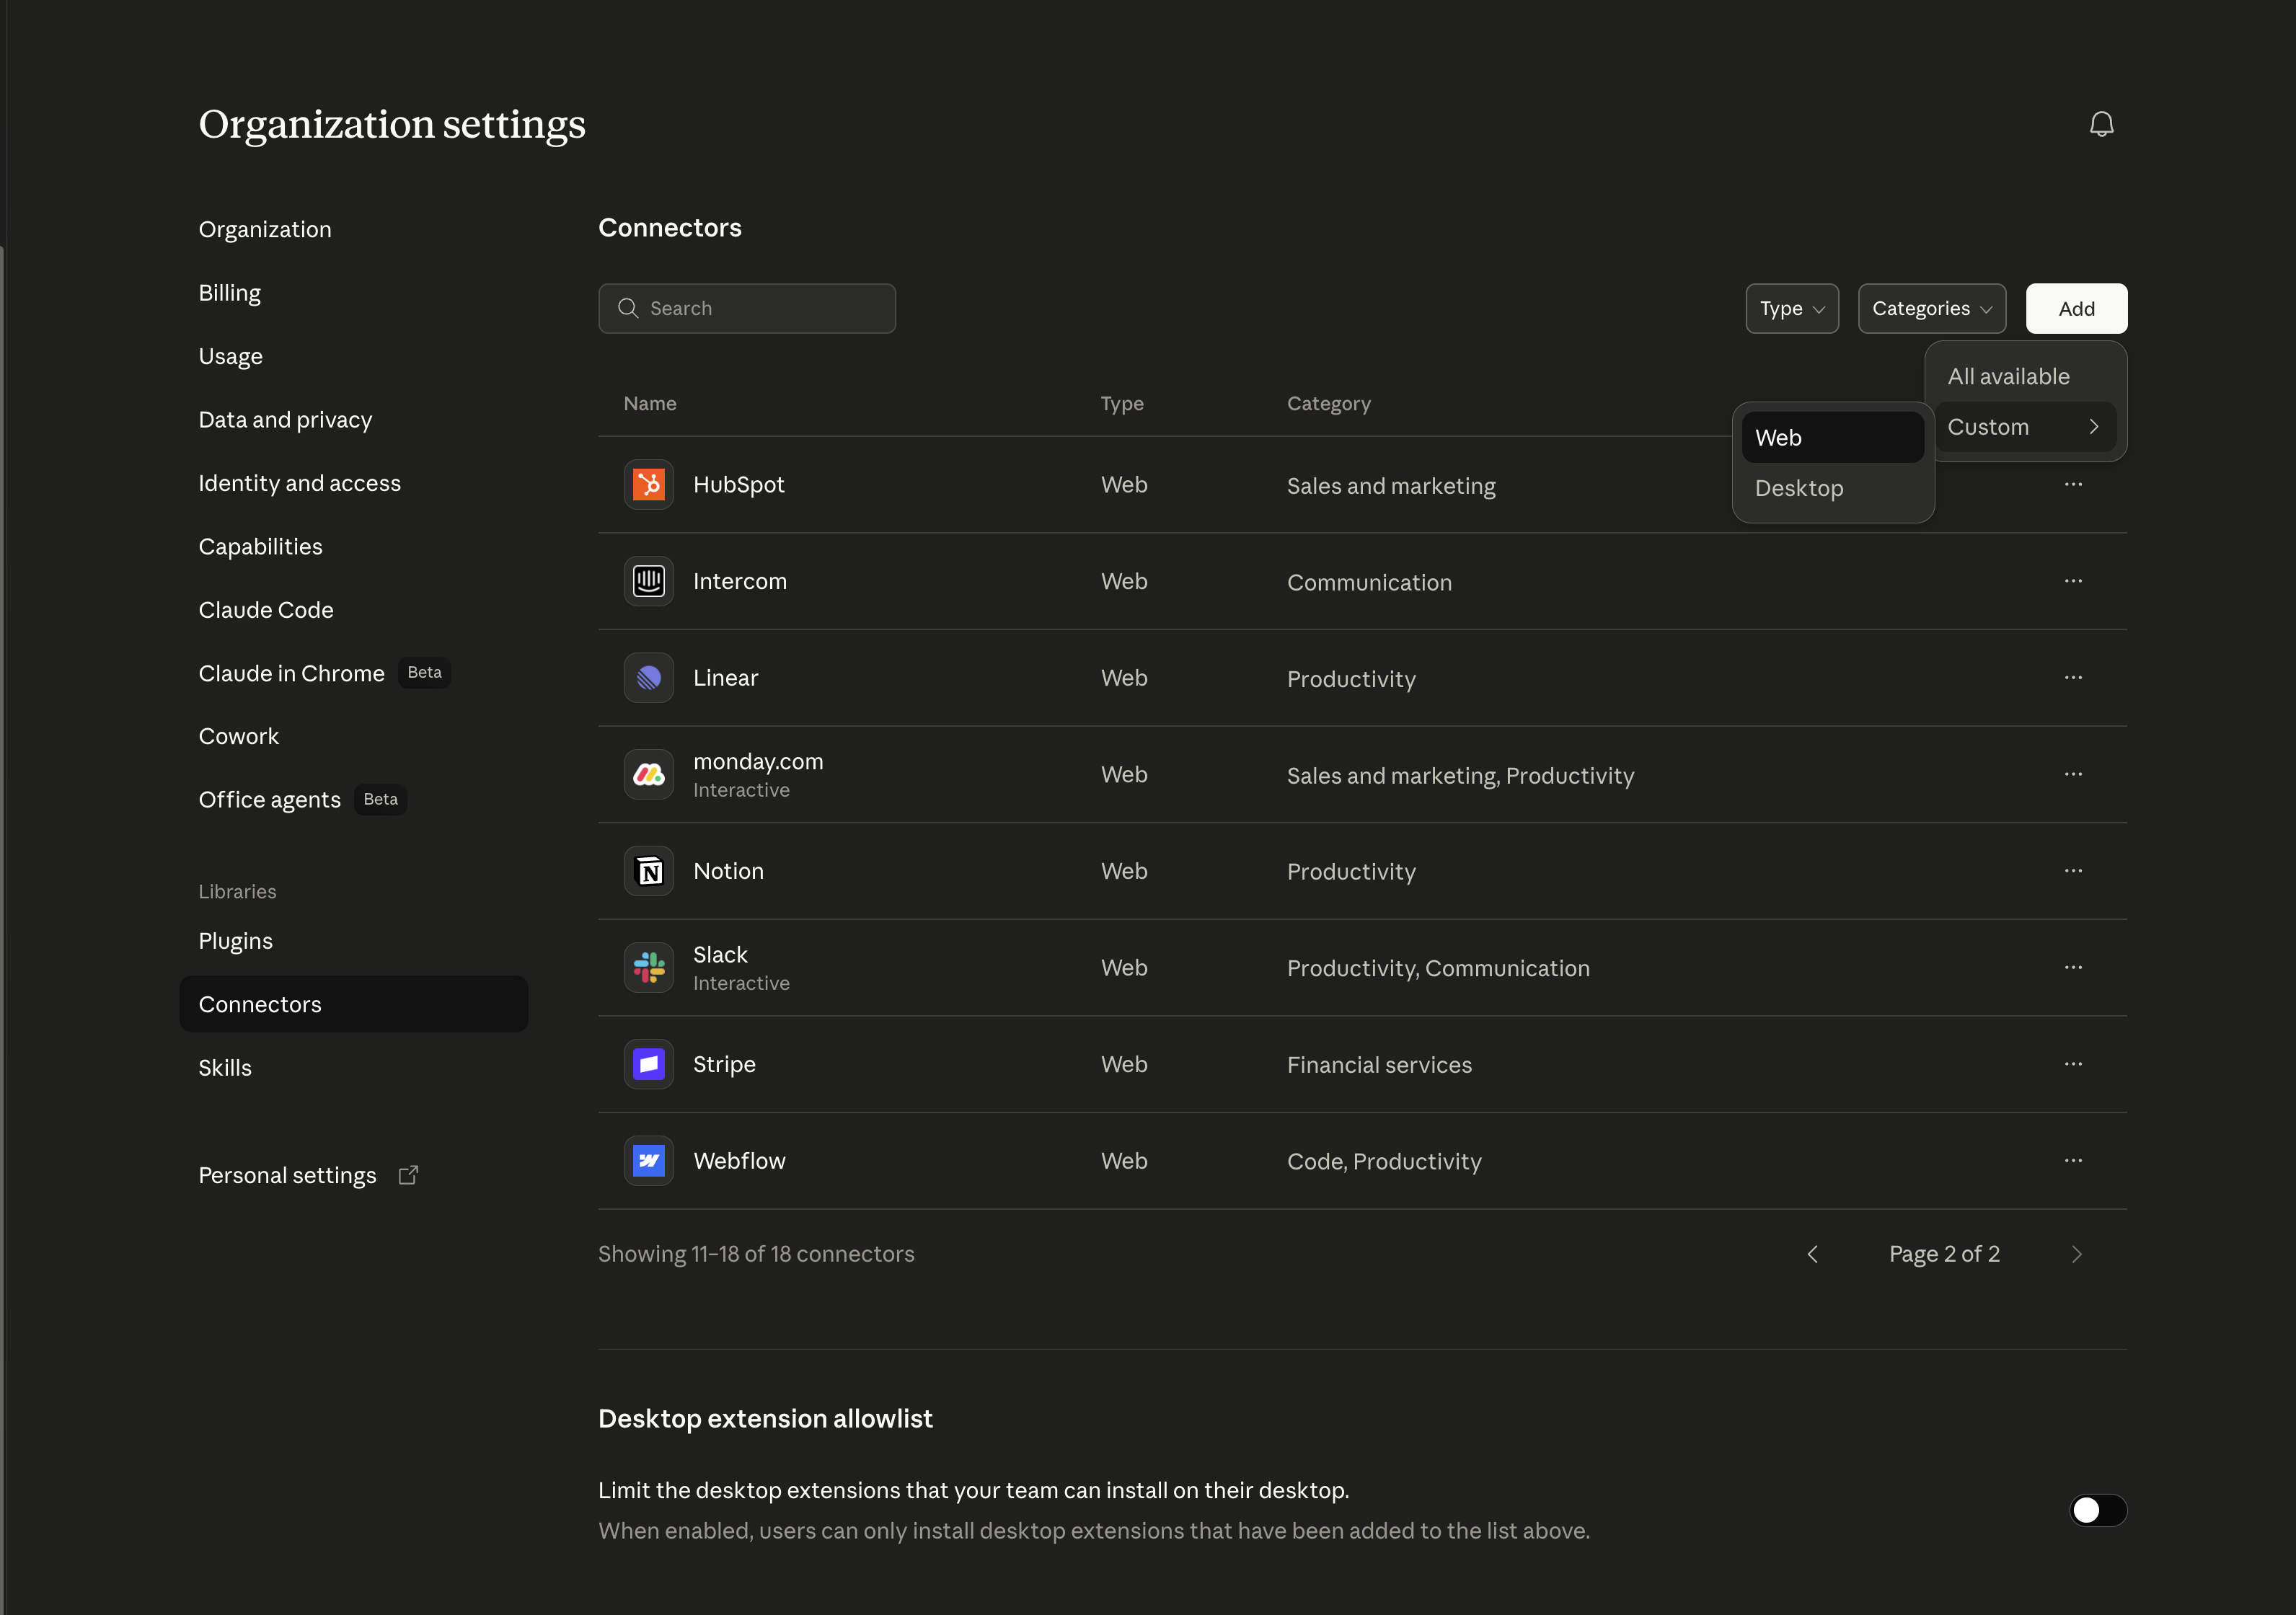The image size is (2296, 1615).
Task: Open the Categories filter dropdown
Action: pyautogui.click(x=1931, y=309)
